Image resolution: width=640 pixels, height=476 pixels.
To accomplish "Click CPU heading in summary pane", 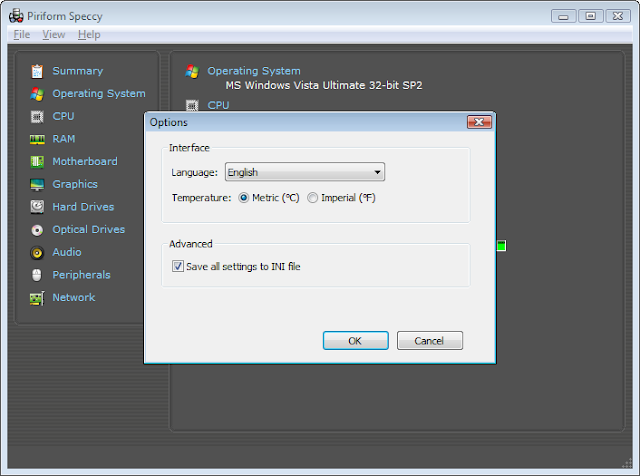I will [218, 105].
